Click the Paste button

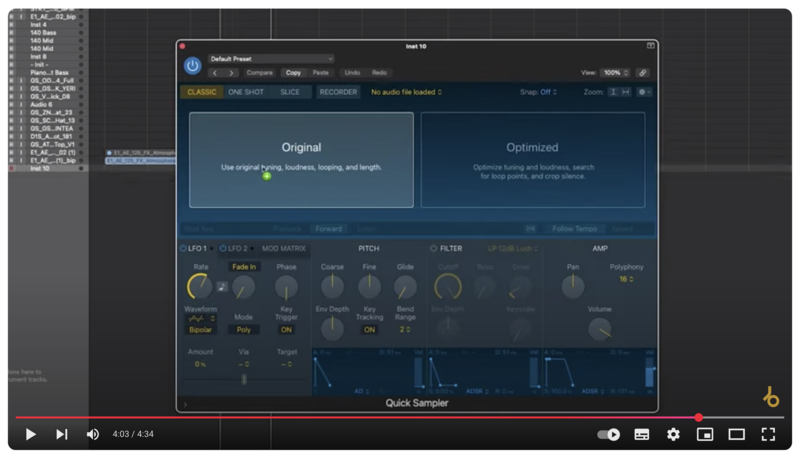pyautogui.click(x=321, y=73)
